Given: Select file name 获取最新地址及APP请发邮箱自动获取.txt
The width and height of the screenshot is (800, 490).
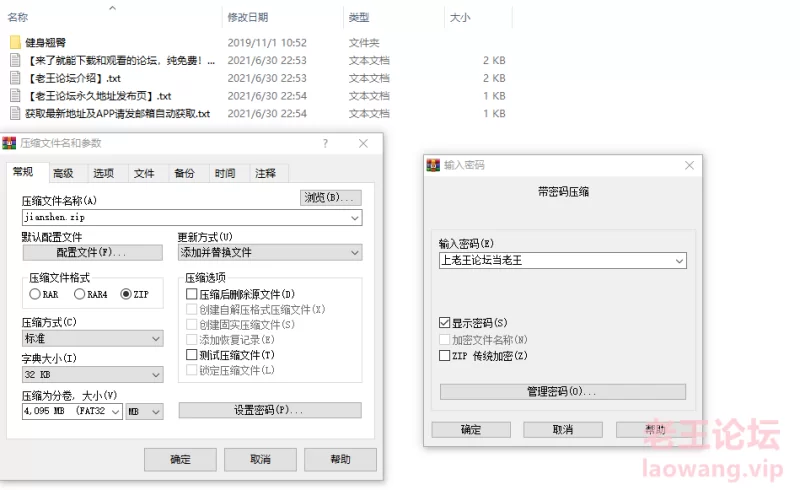Looking at the screenshot, I should coord(118,113).
